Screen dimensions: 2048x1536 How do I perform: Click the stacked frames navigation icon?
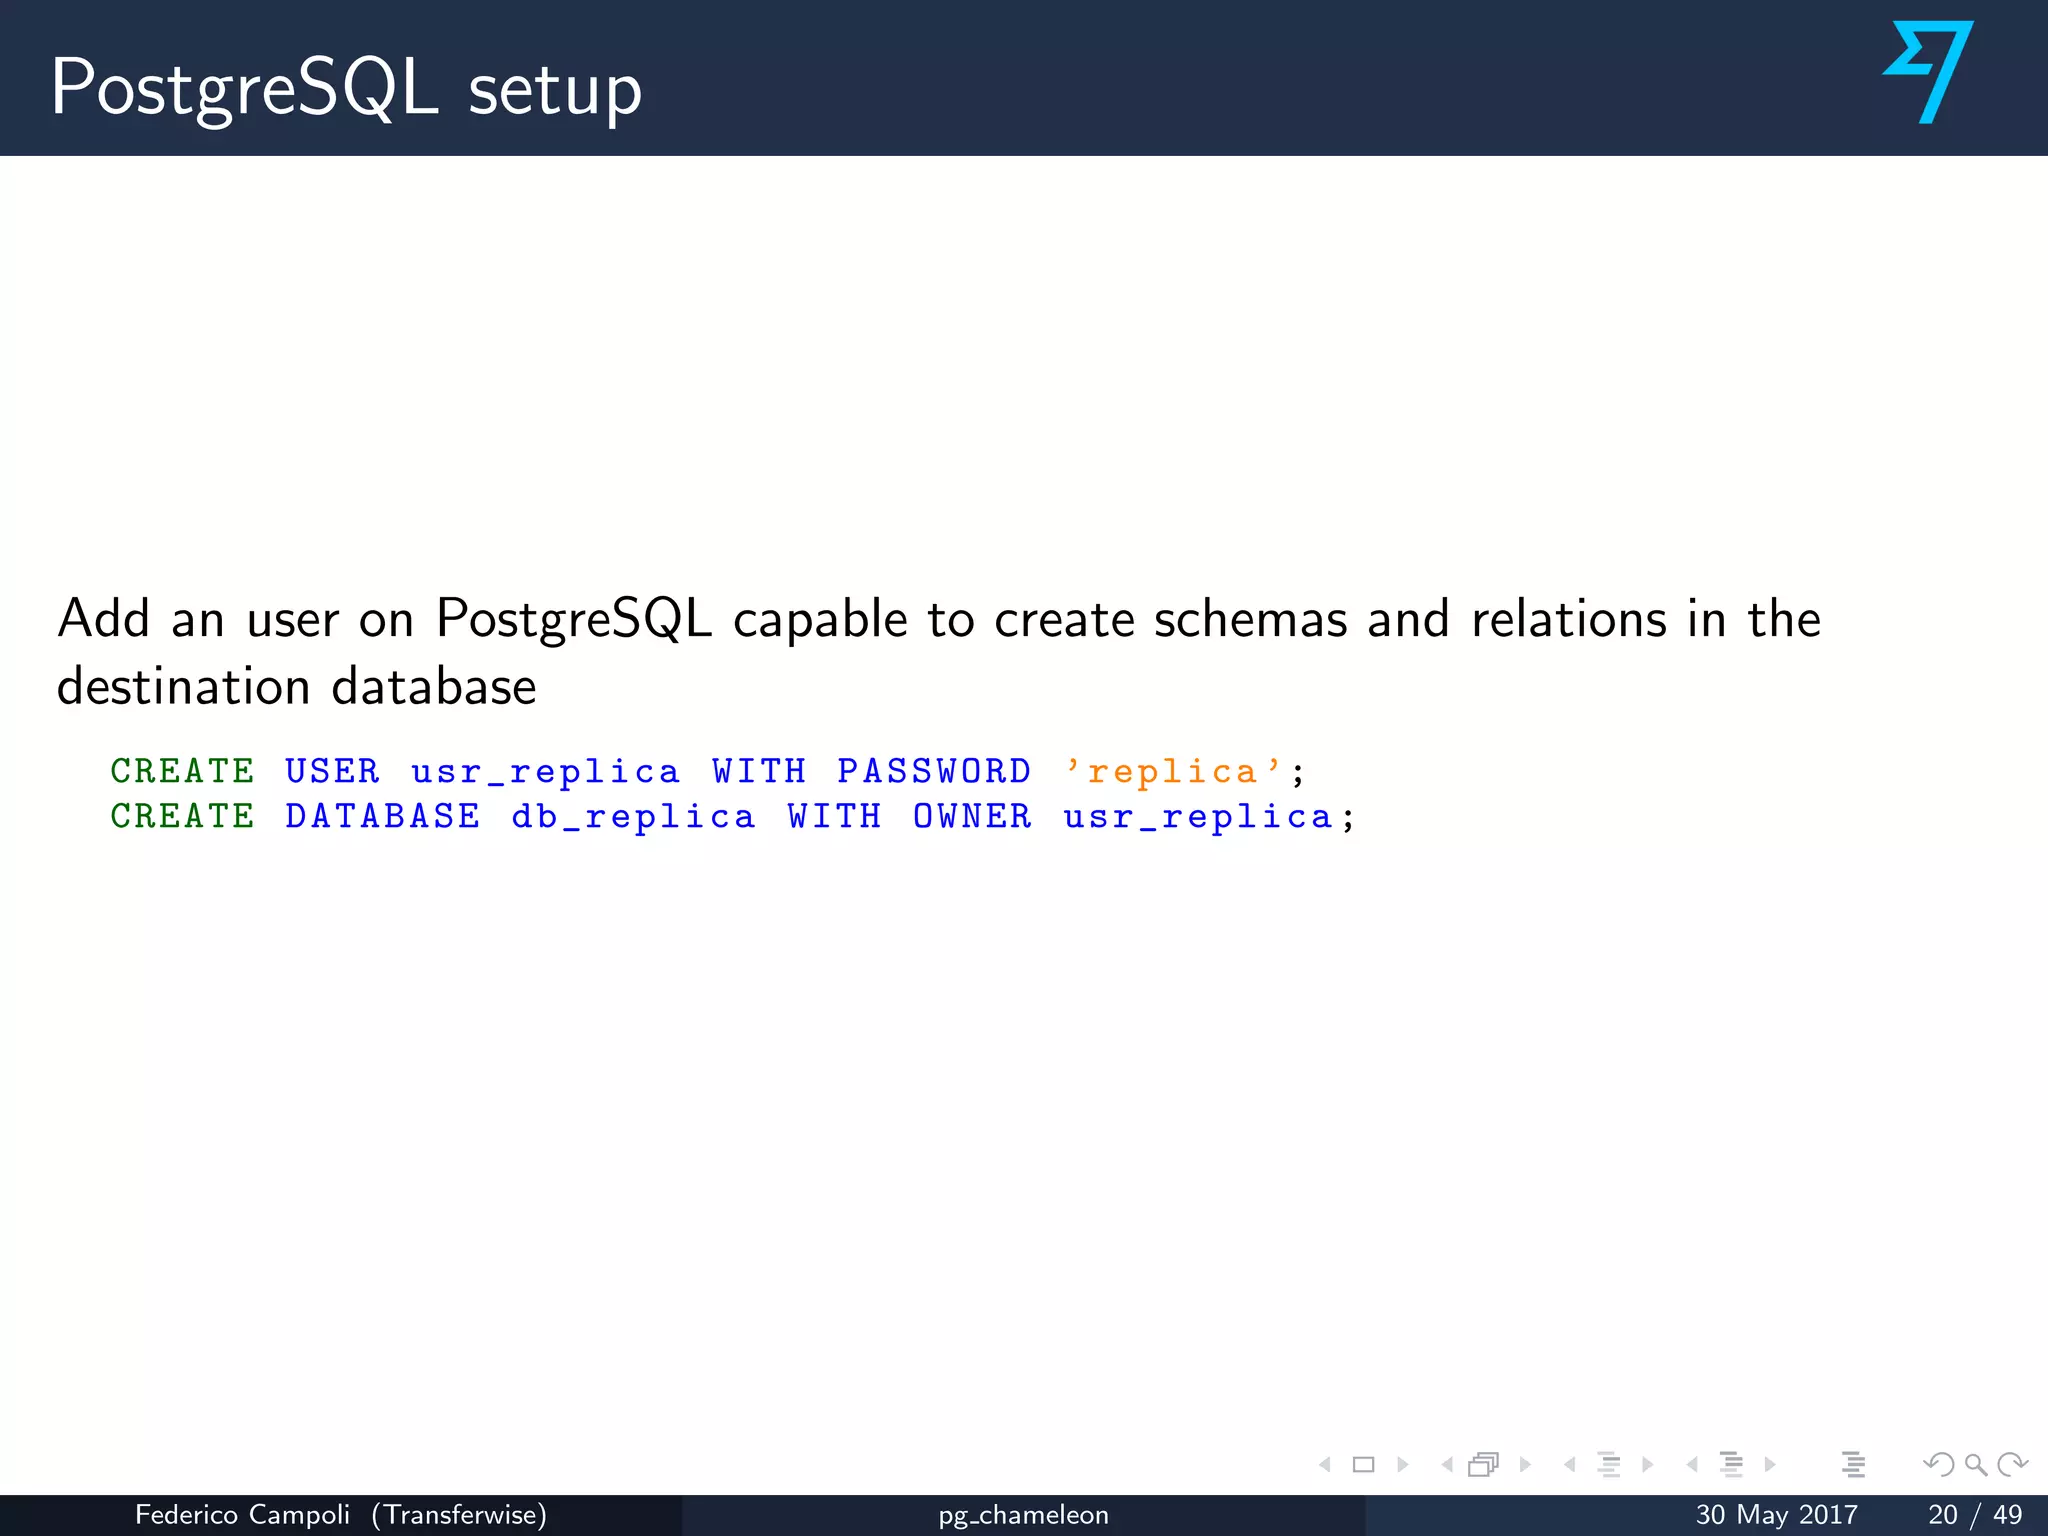coord(1484,1464)
